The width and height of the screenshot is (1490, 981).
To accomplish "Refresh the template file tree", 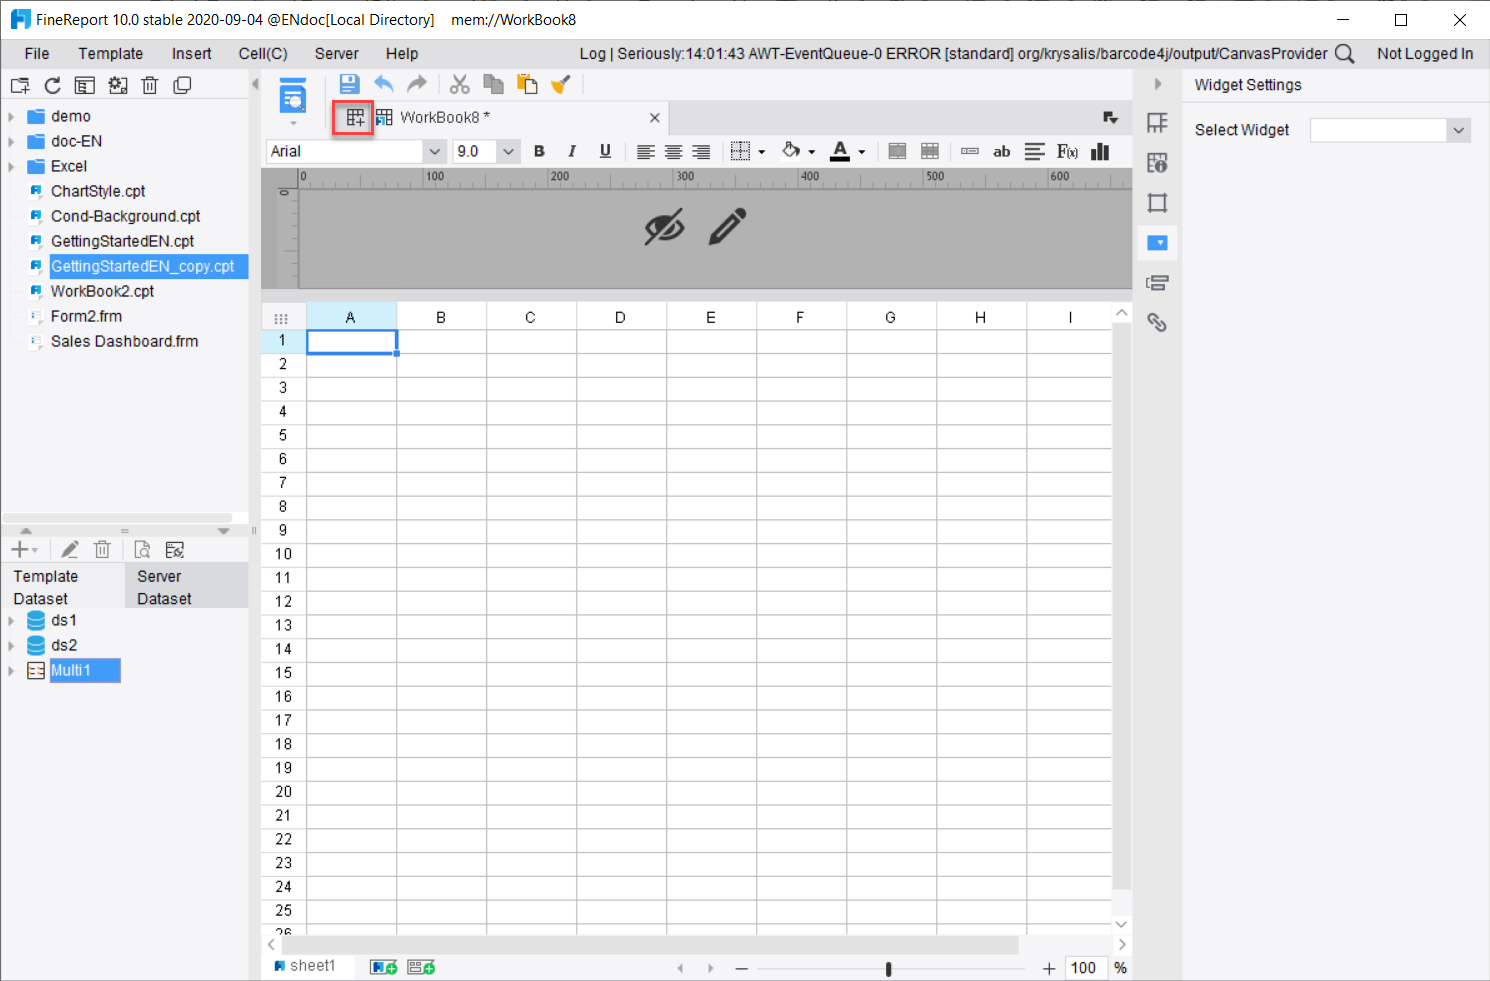I will (53, 85).
